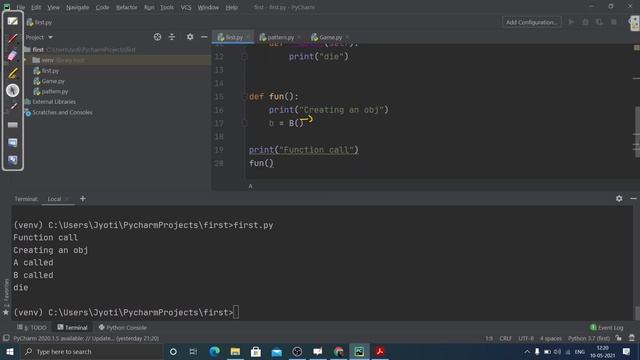
Task: Open Windows Start menu
Action: pos(10,351)
